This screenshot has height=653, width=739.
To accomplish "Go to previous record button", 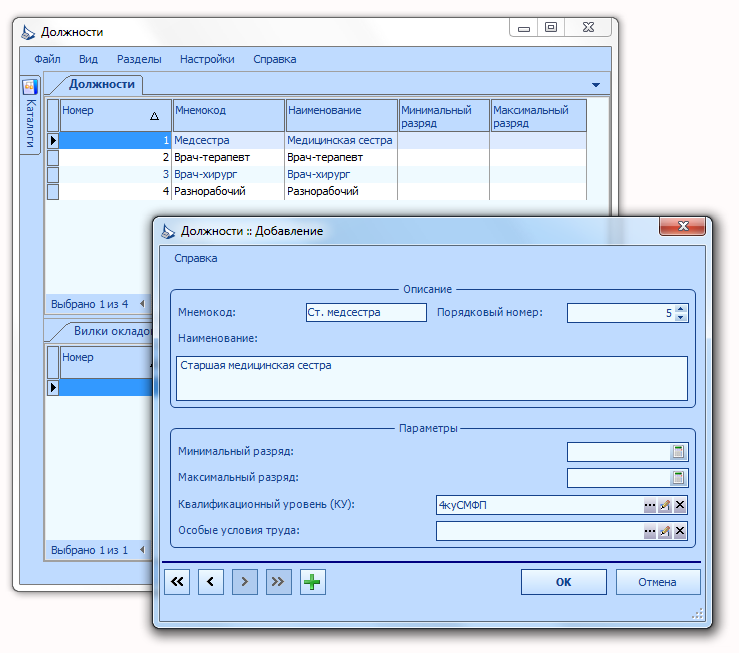I will coord(211,582).
